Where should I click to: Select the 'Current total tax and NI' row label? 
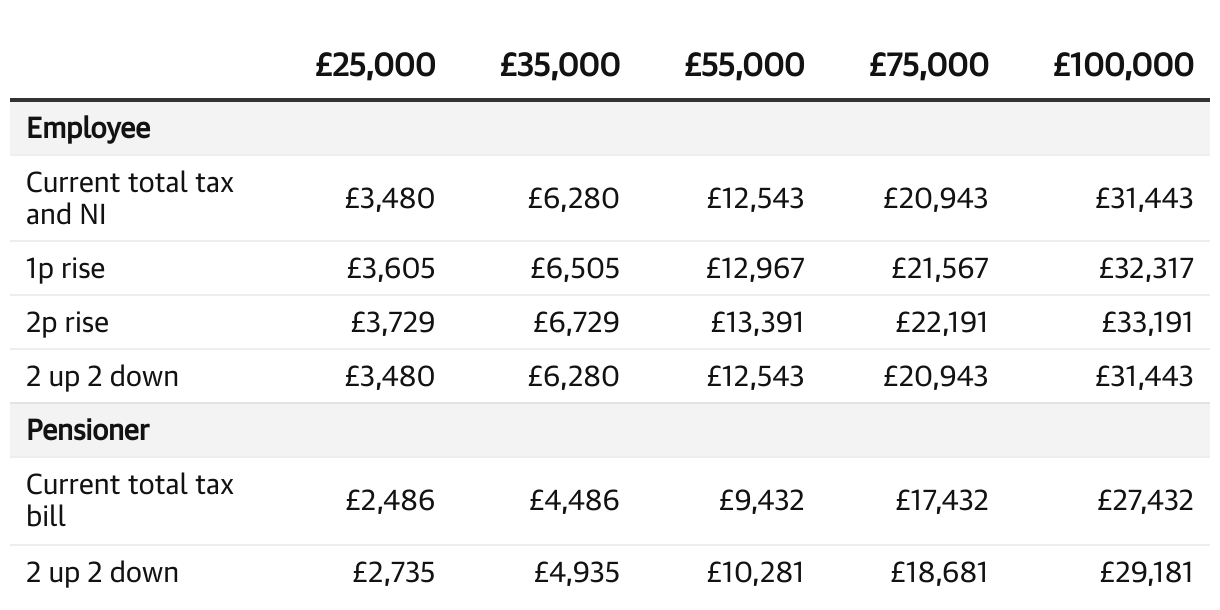[x=129, y=198]
